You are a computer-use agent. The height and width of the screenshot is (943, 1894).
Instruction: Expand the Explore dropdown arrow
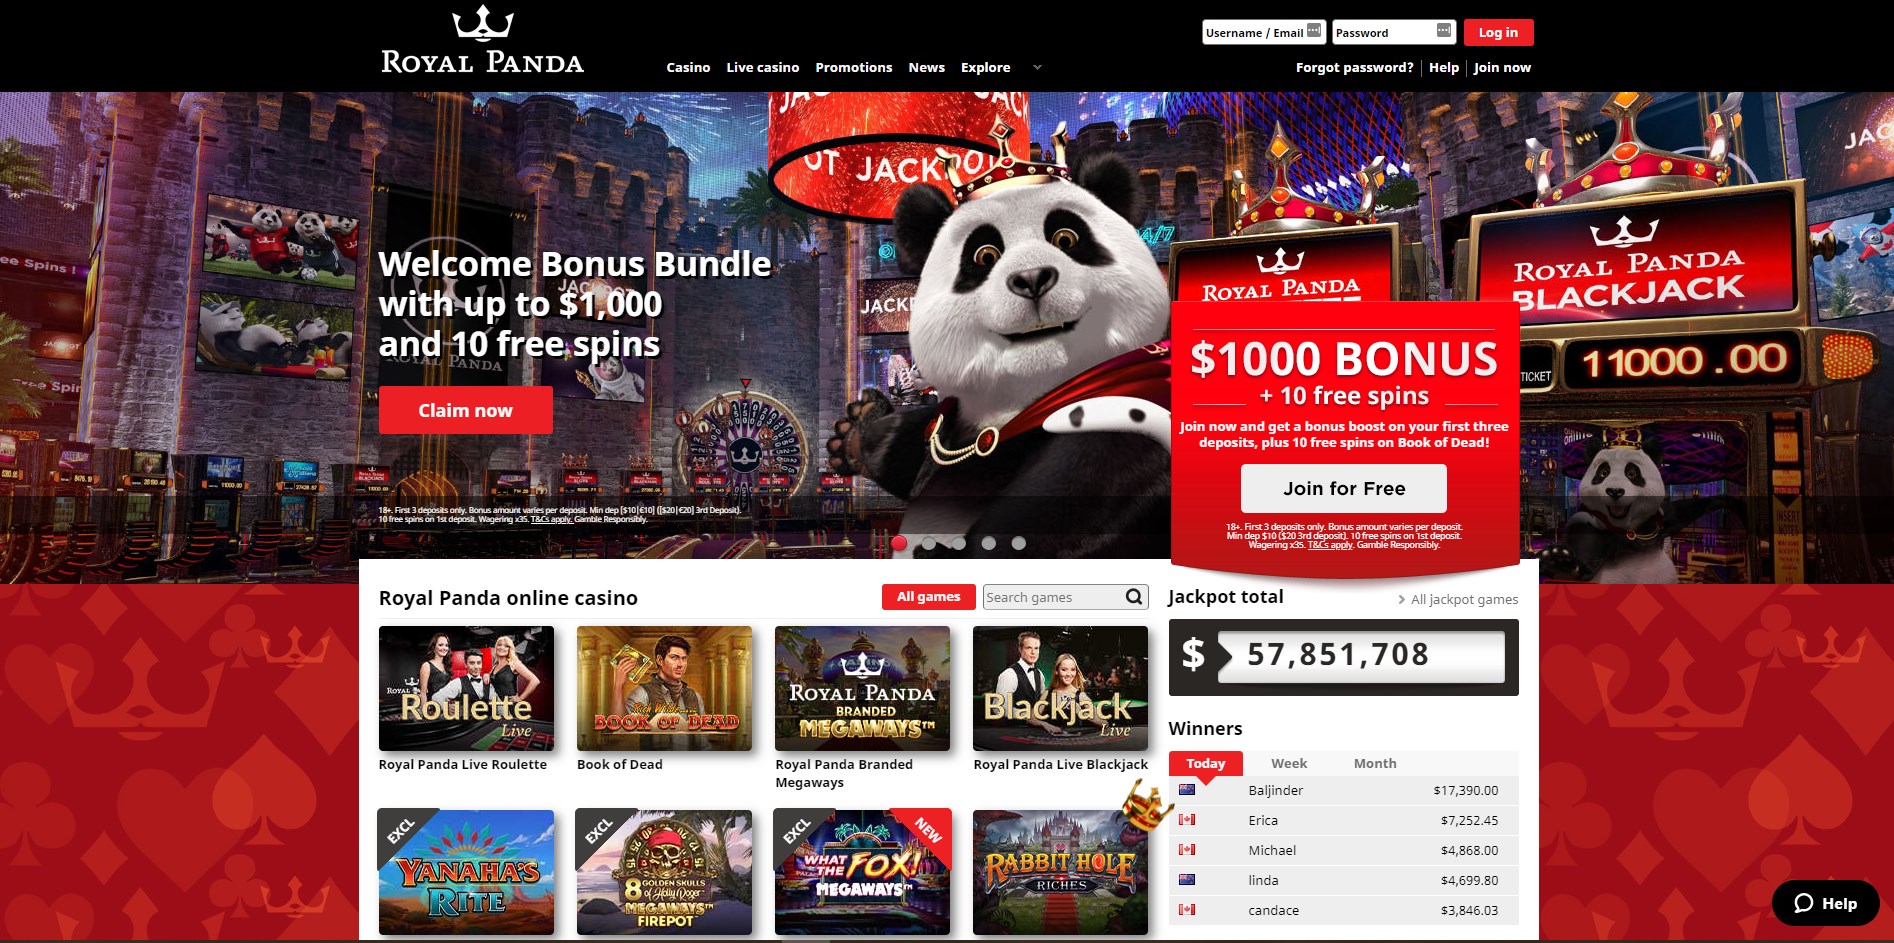1037,68
